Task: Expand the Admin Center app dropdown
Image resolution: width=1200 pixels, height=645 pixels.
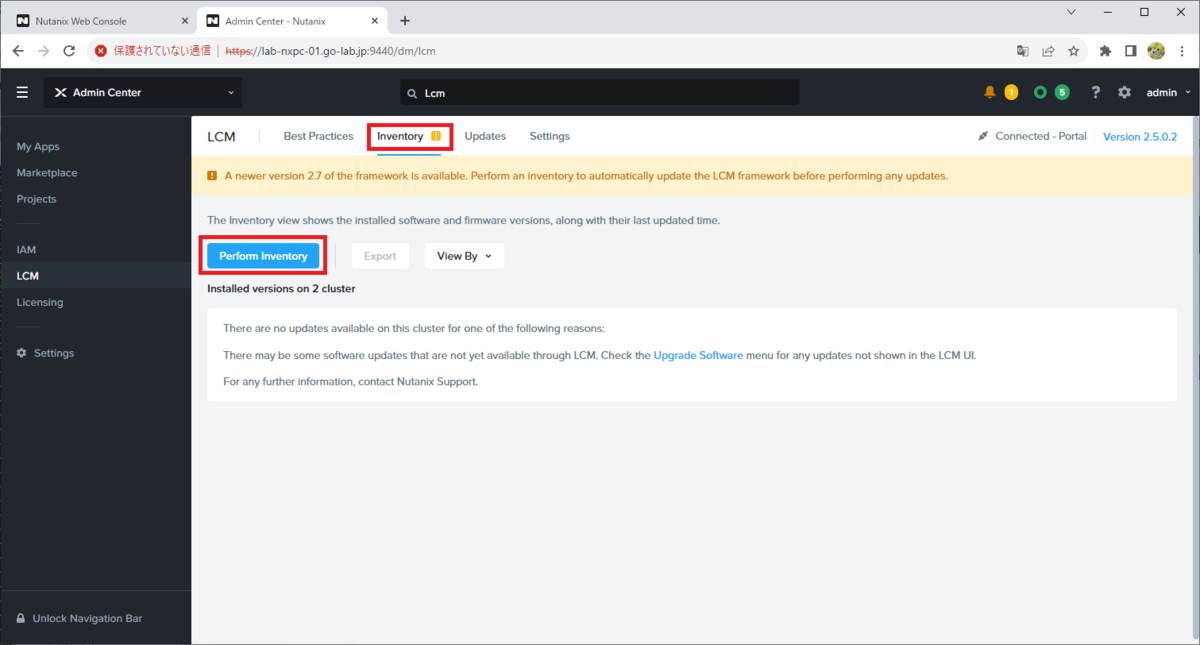Action: coord(143,93)
